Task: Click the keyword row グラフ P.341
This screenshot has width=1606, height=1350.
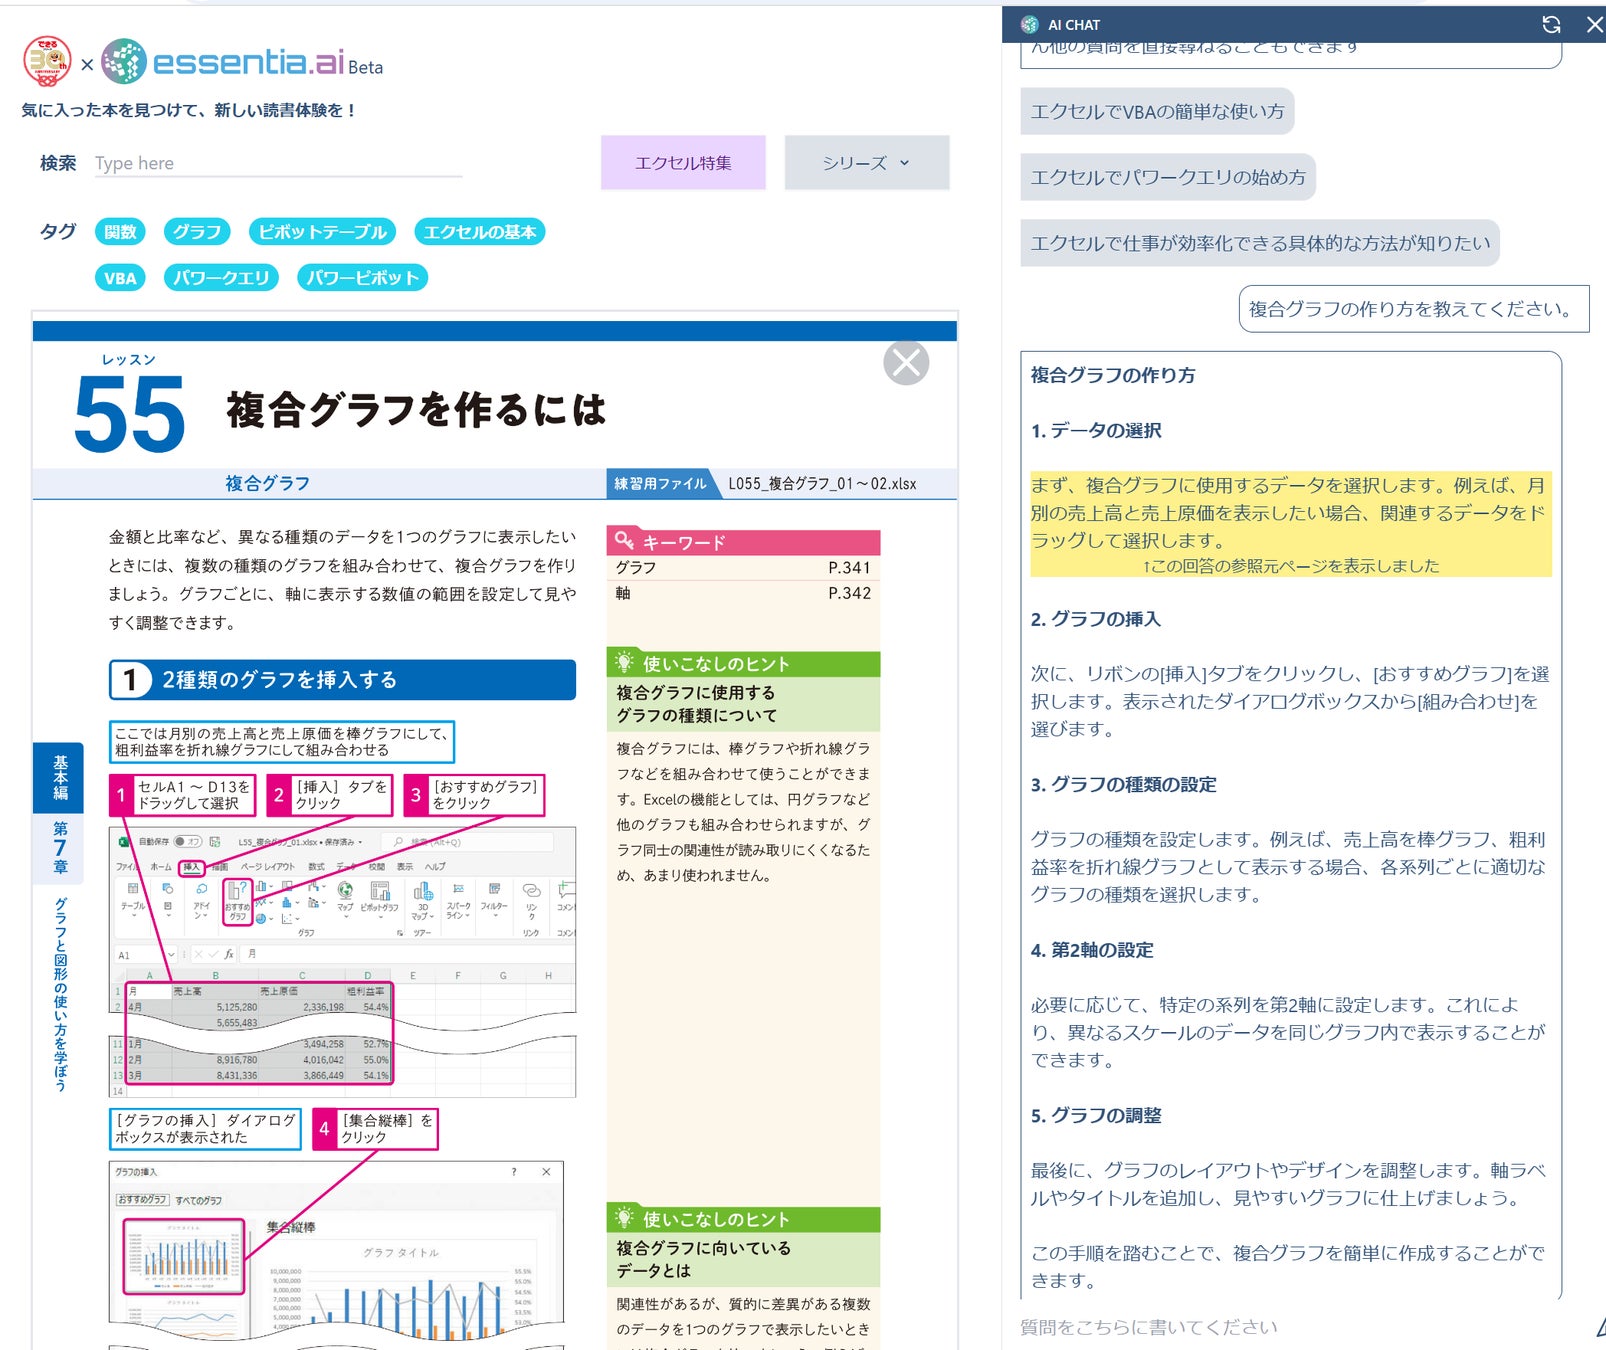Action: click(743, 568)
